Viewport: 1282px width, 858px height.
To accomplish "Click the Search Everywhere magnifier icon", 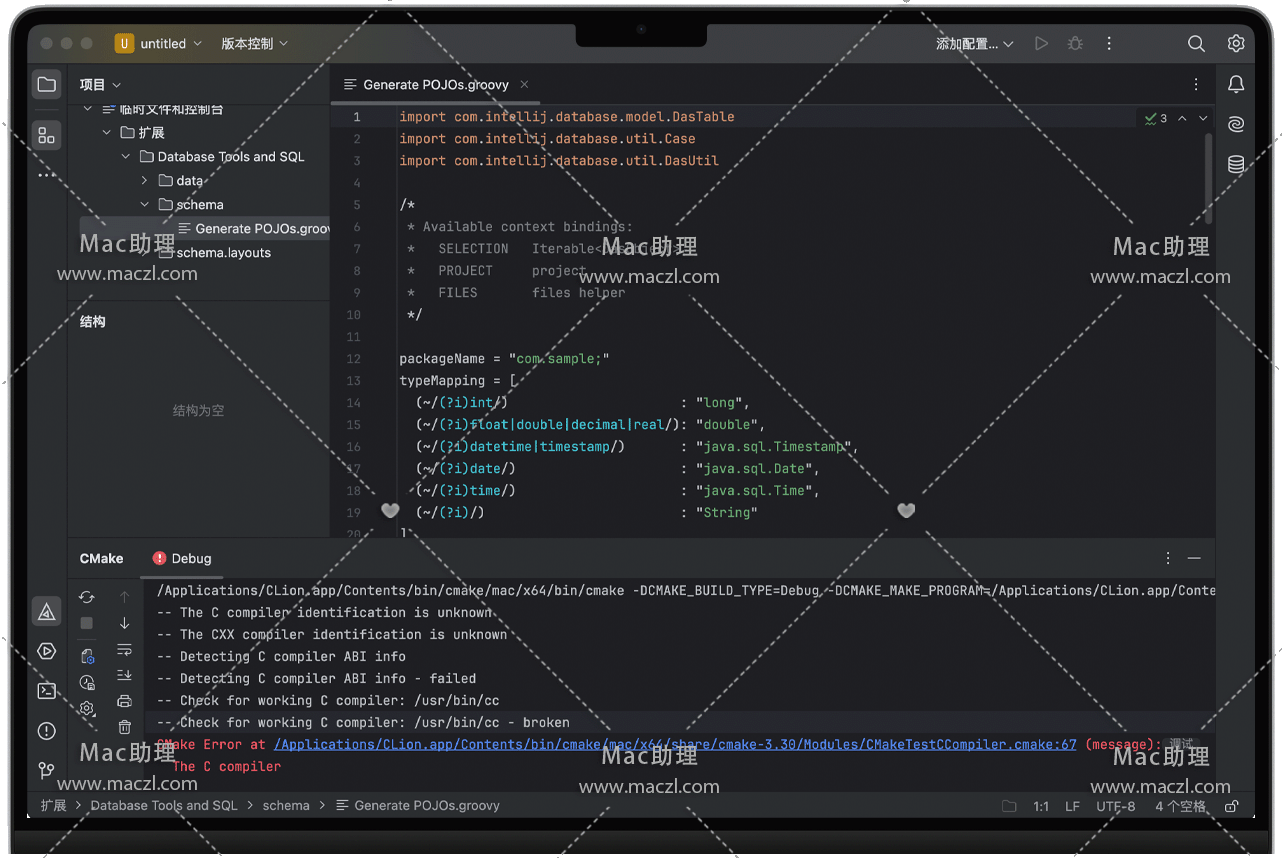I will click(1196, 44).
